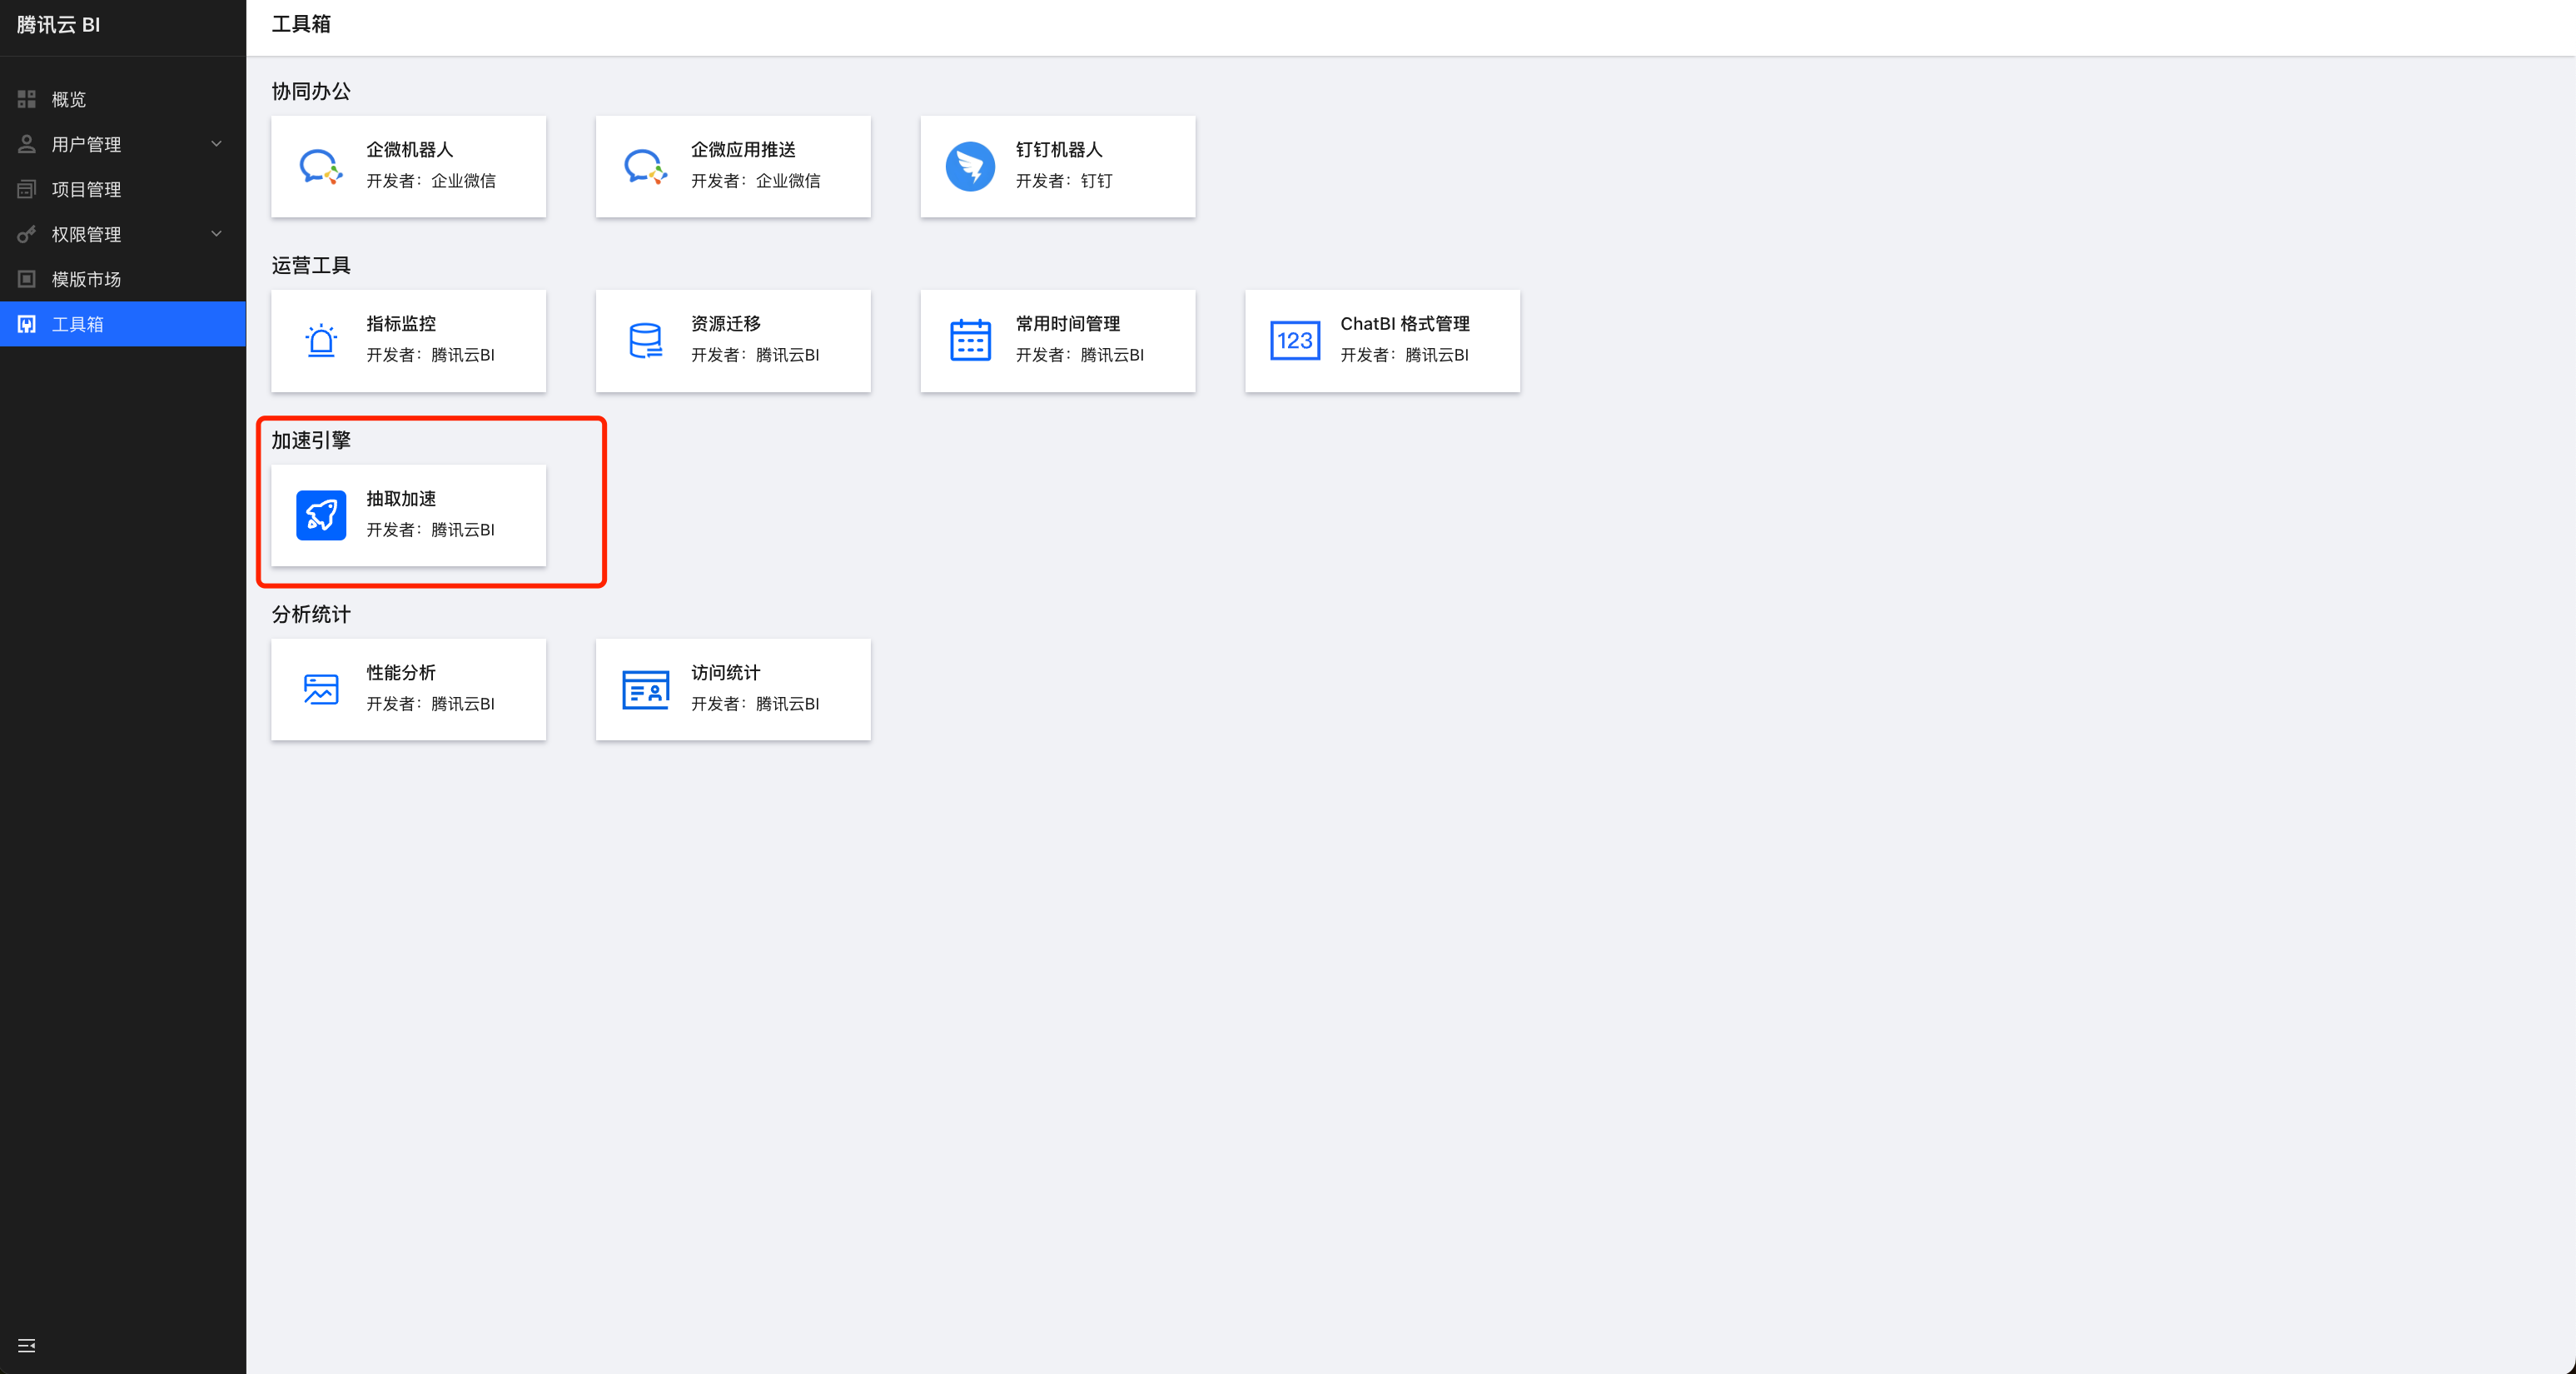This screenshot has width=2576, height=1374.
Task: Click the 分析统计 section heading
Action: (311, 614)
